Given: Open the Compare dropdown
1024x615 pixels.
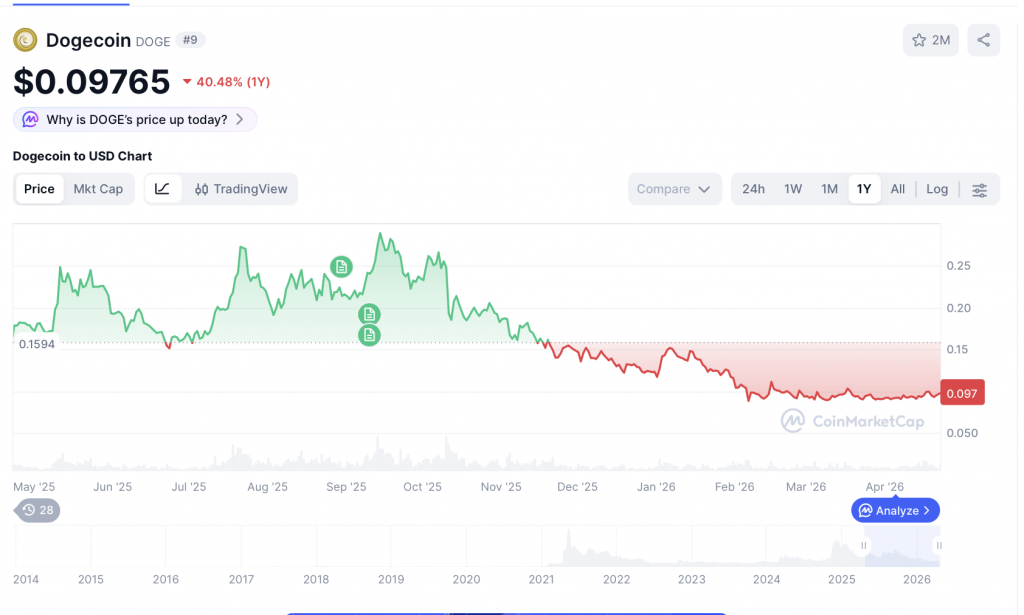Looking at the screenshot, I should 674,189.
